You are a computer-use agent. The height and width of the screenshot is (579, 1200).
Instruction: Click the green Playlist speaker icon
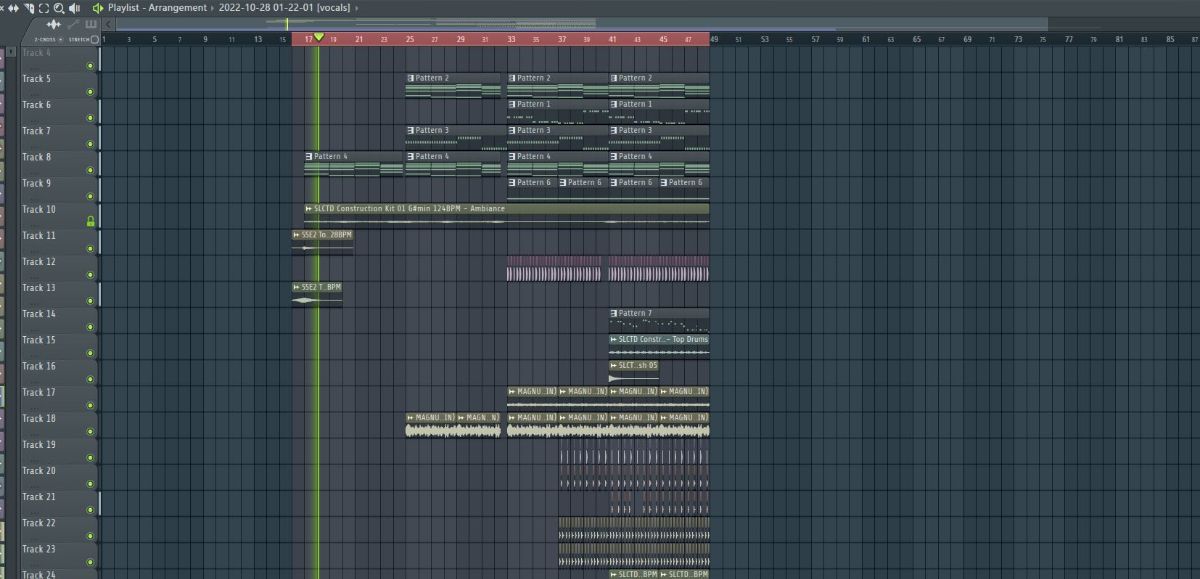[98, 8]
